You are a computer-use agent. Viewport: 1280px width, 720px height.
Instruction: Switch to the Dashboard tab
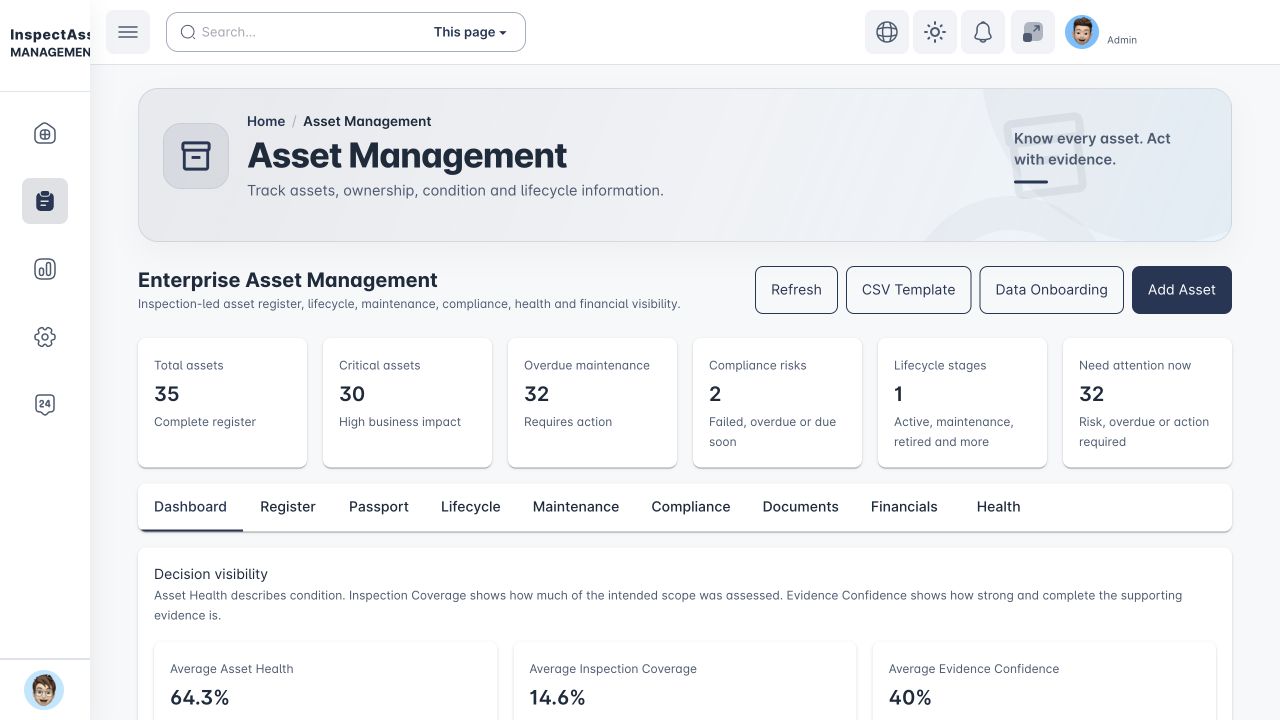(x=190, y=507)
